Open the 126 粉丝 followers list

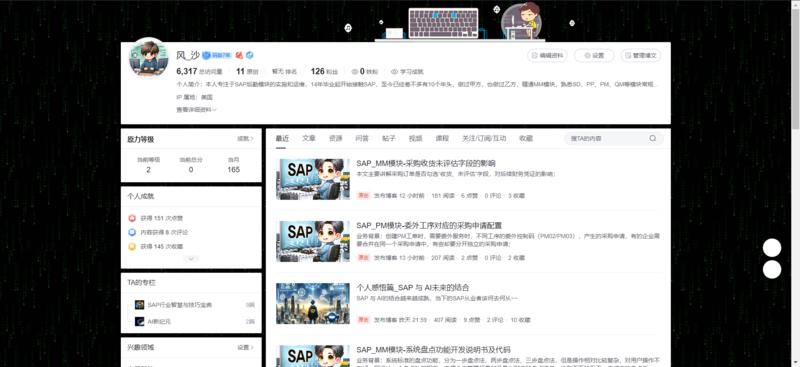tap(324, 71)
